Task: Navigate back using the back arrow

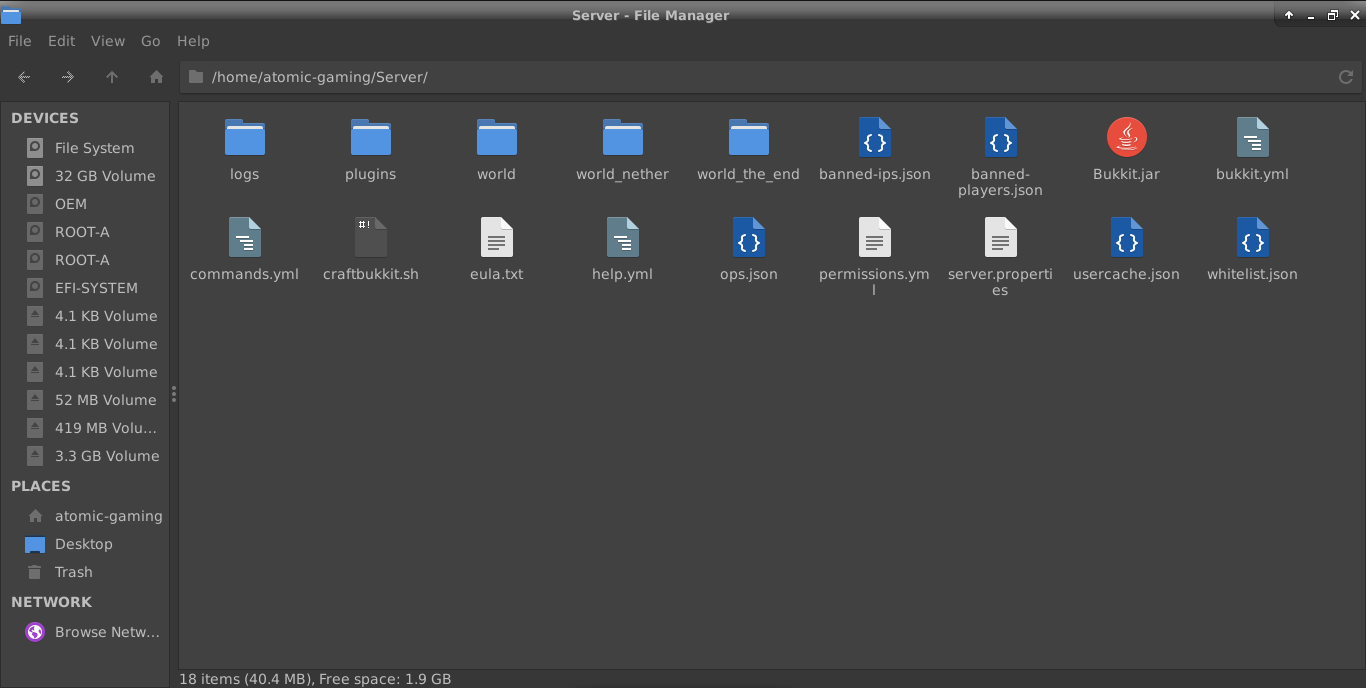Action: 23,77
